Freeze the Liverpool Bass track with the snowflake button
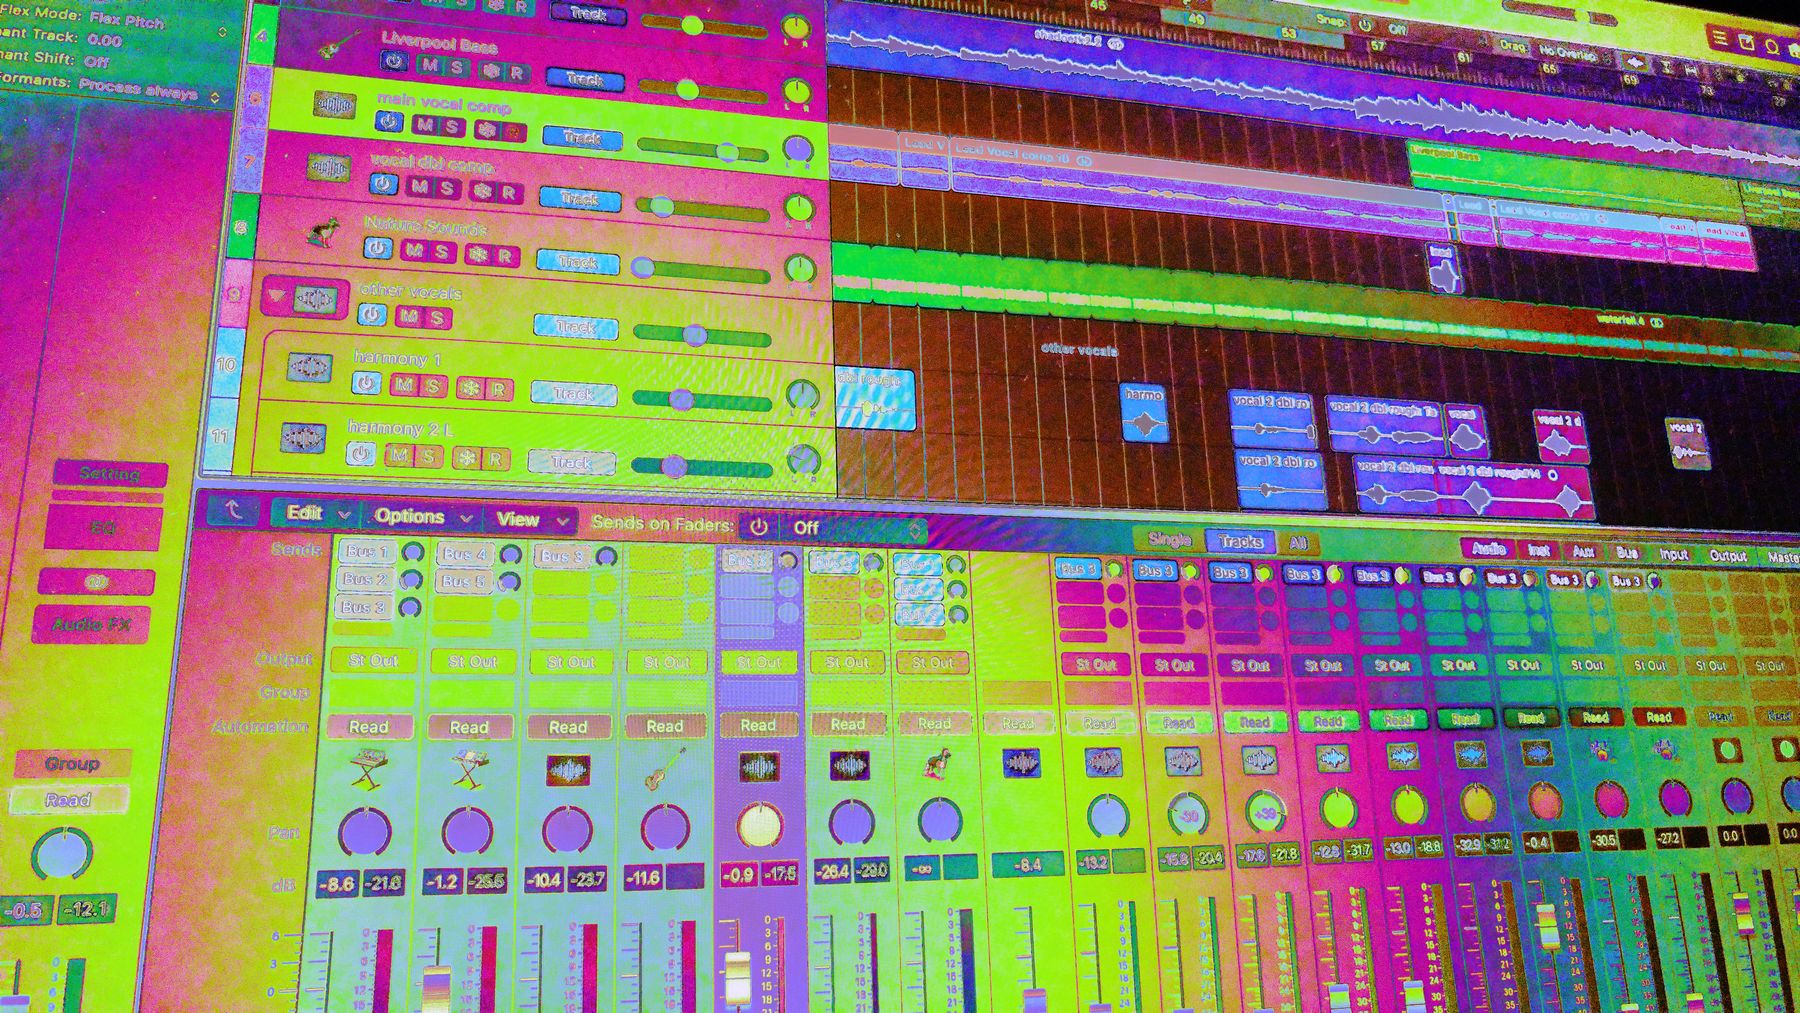The height and width of the screenshot is (1013, 1800). (490, 70)
